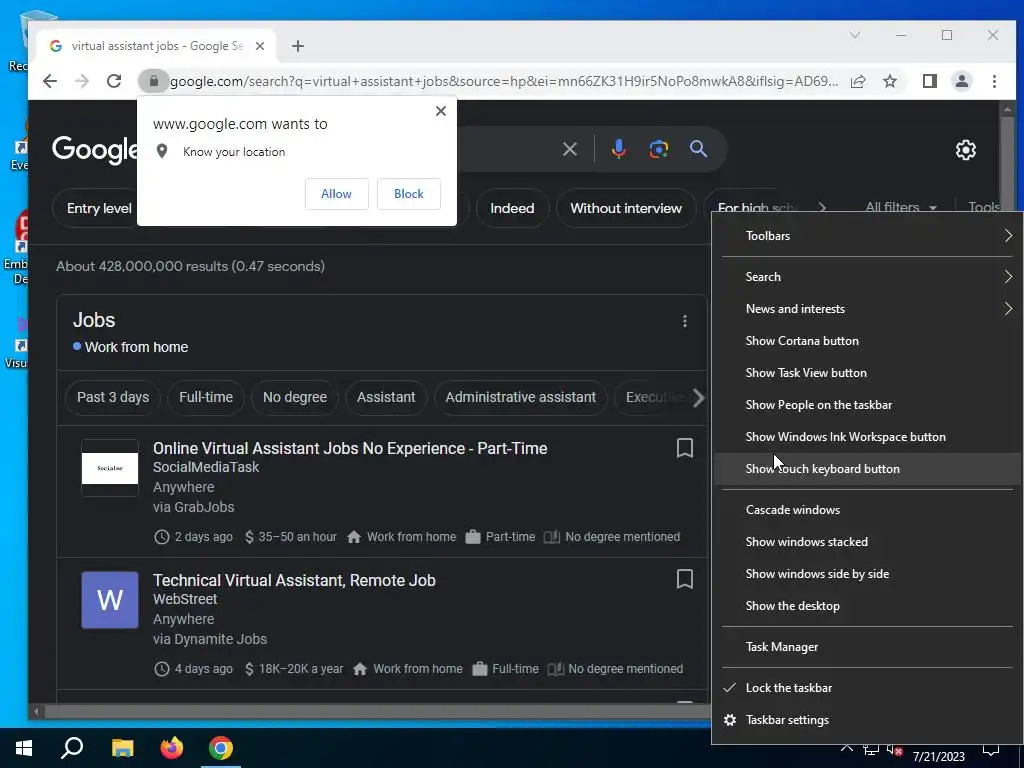The image size is (1024, 768).
Task: Open Google Lens image search icon
Action: 658,150
